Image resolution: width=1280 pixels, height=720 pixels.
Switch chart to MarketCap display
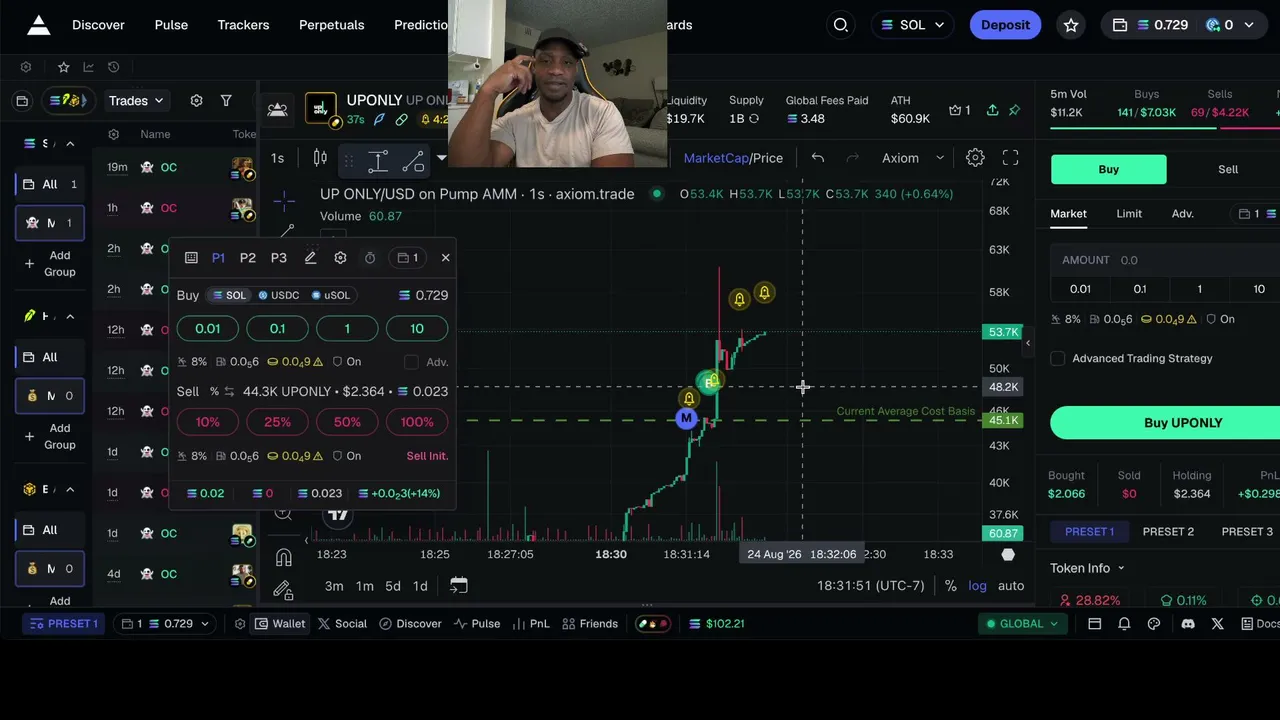(715, 158)
